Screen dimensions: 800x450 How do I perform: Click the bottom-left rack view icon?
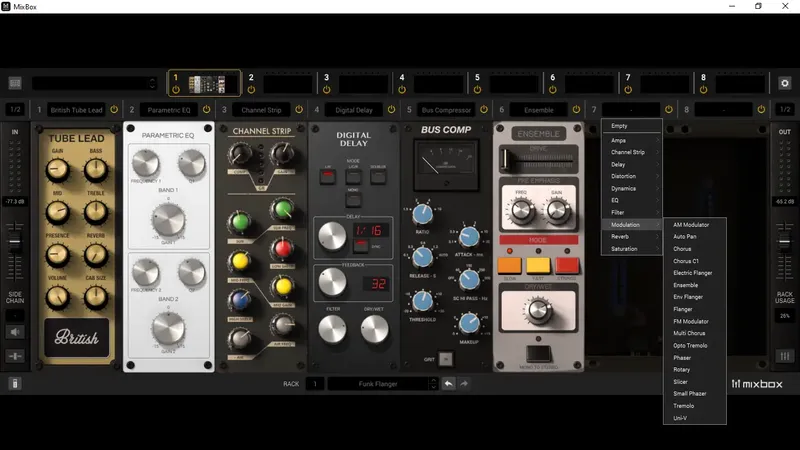(15, 384)
